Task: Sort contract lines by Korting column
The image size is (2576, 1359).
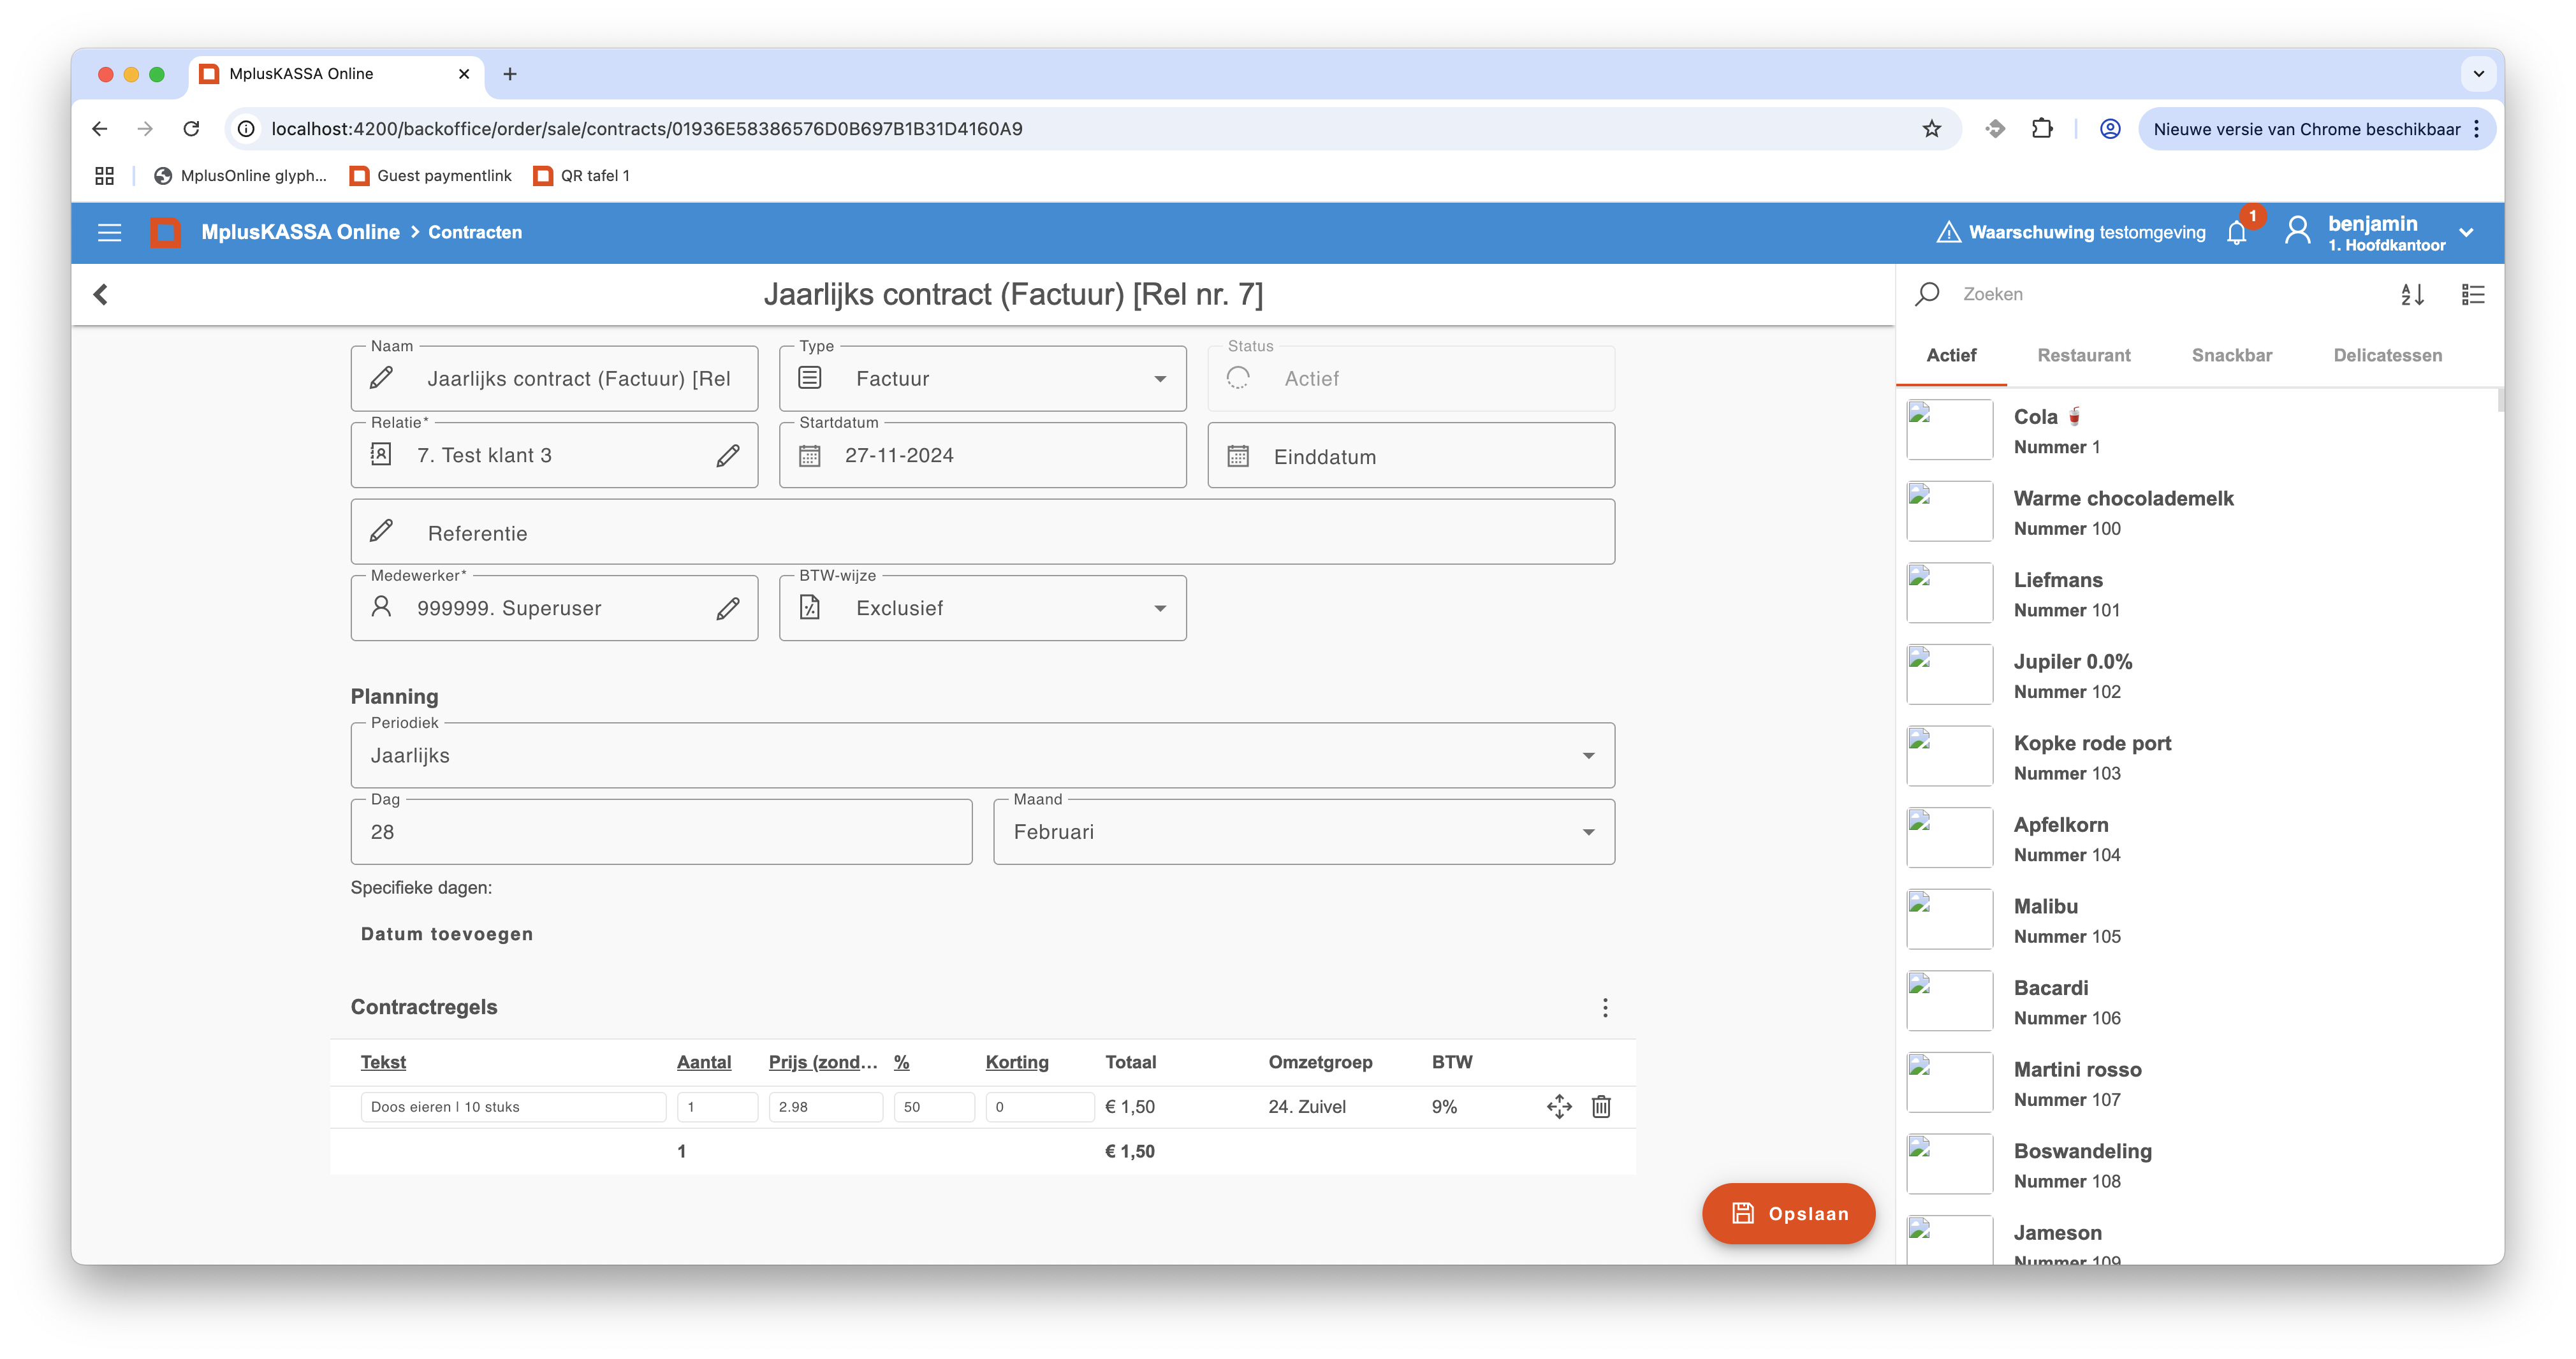Action: click(1017, 1062)
